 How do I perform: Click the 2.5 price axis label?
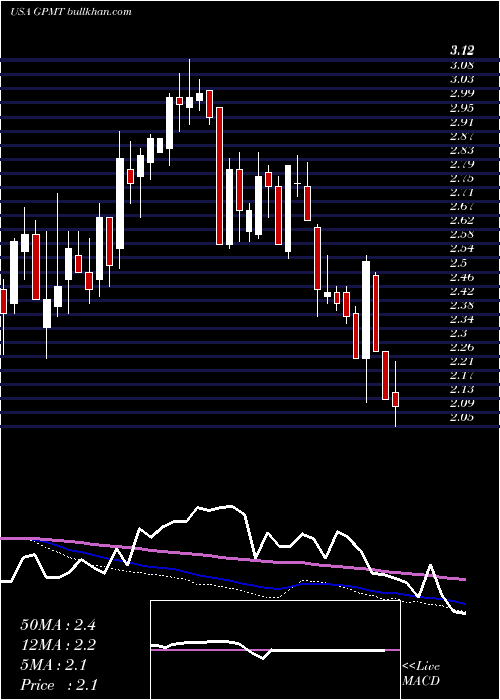[459, 262]
